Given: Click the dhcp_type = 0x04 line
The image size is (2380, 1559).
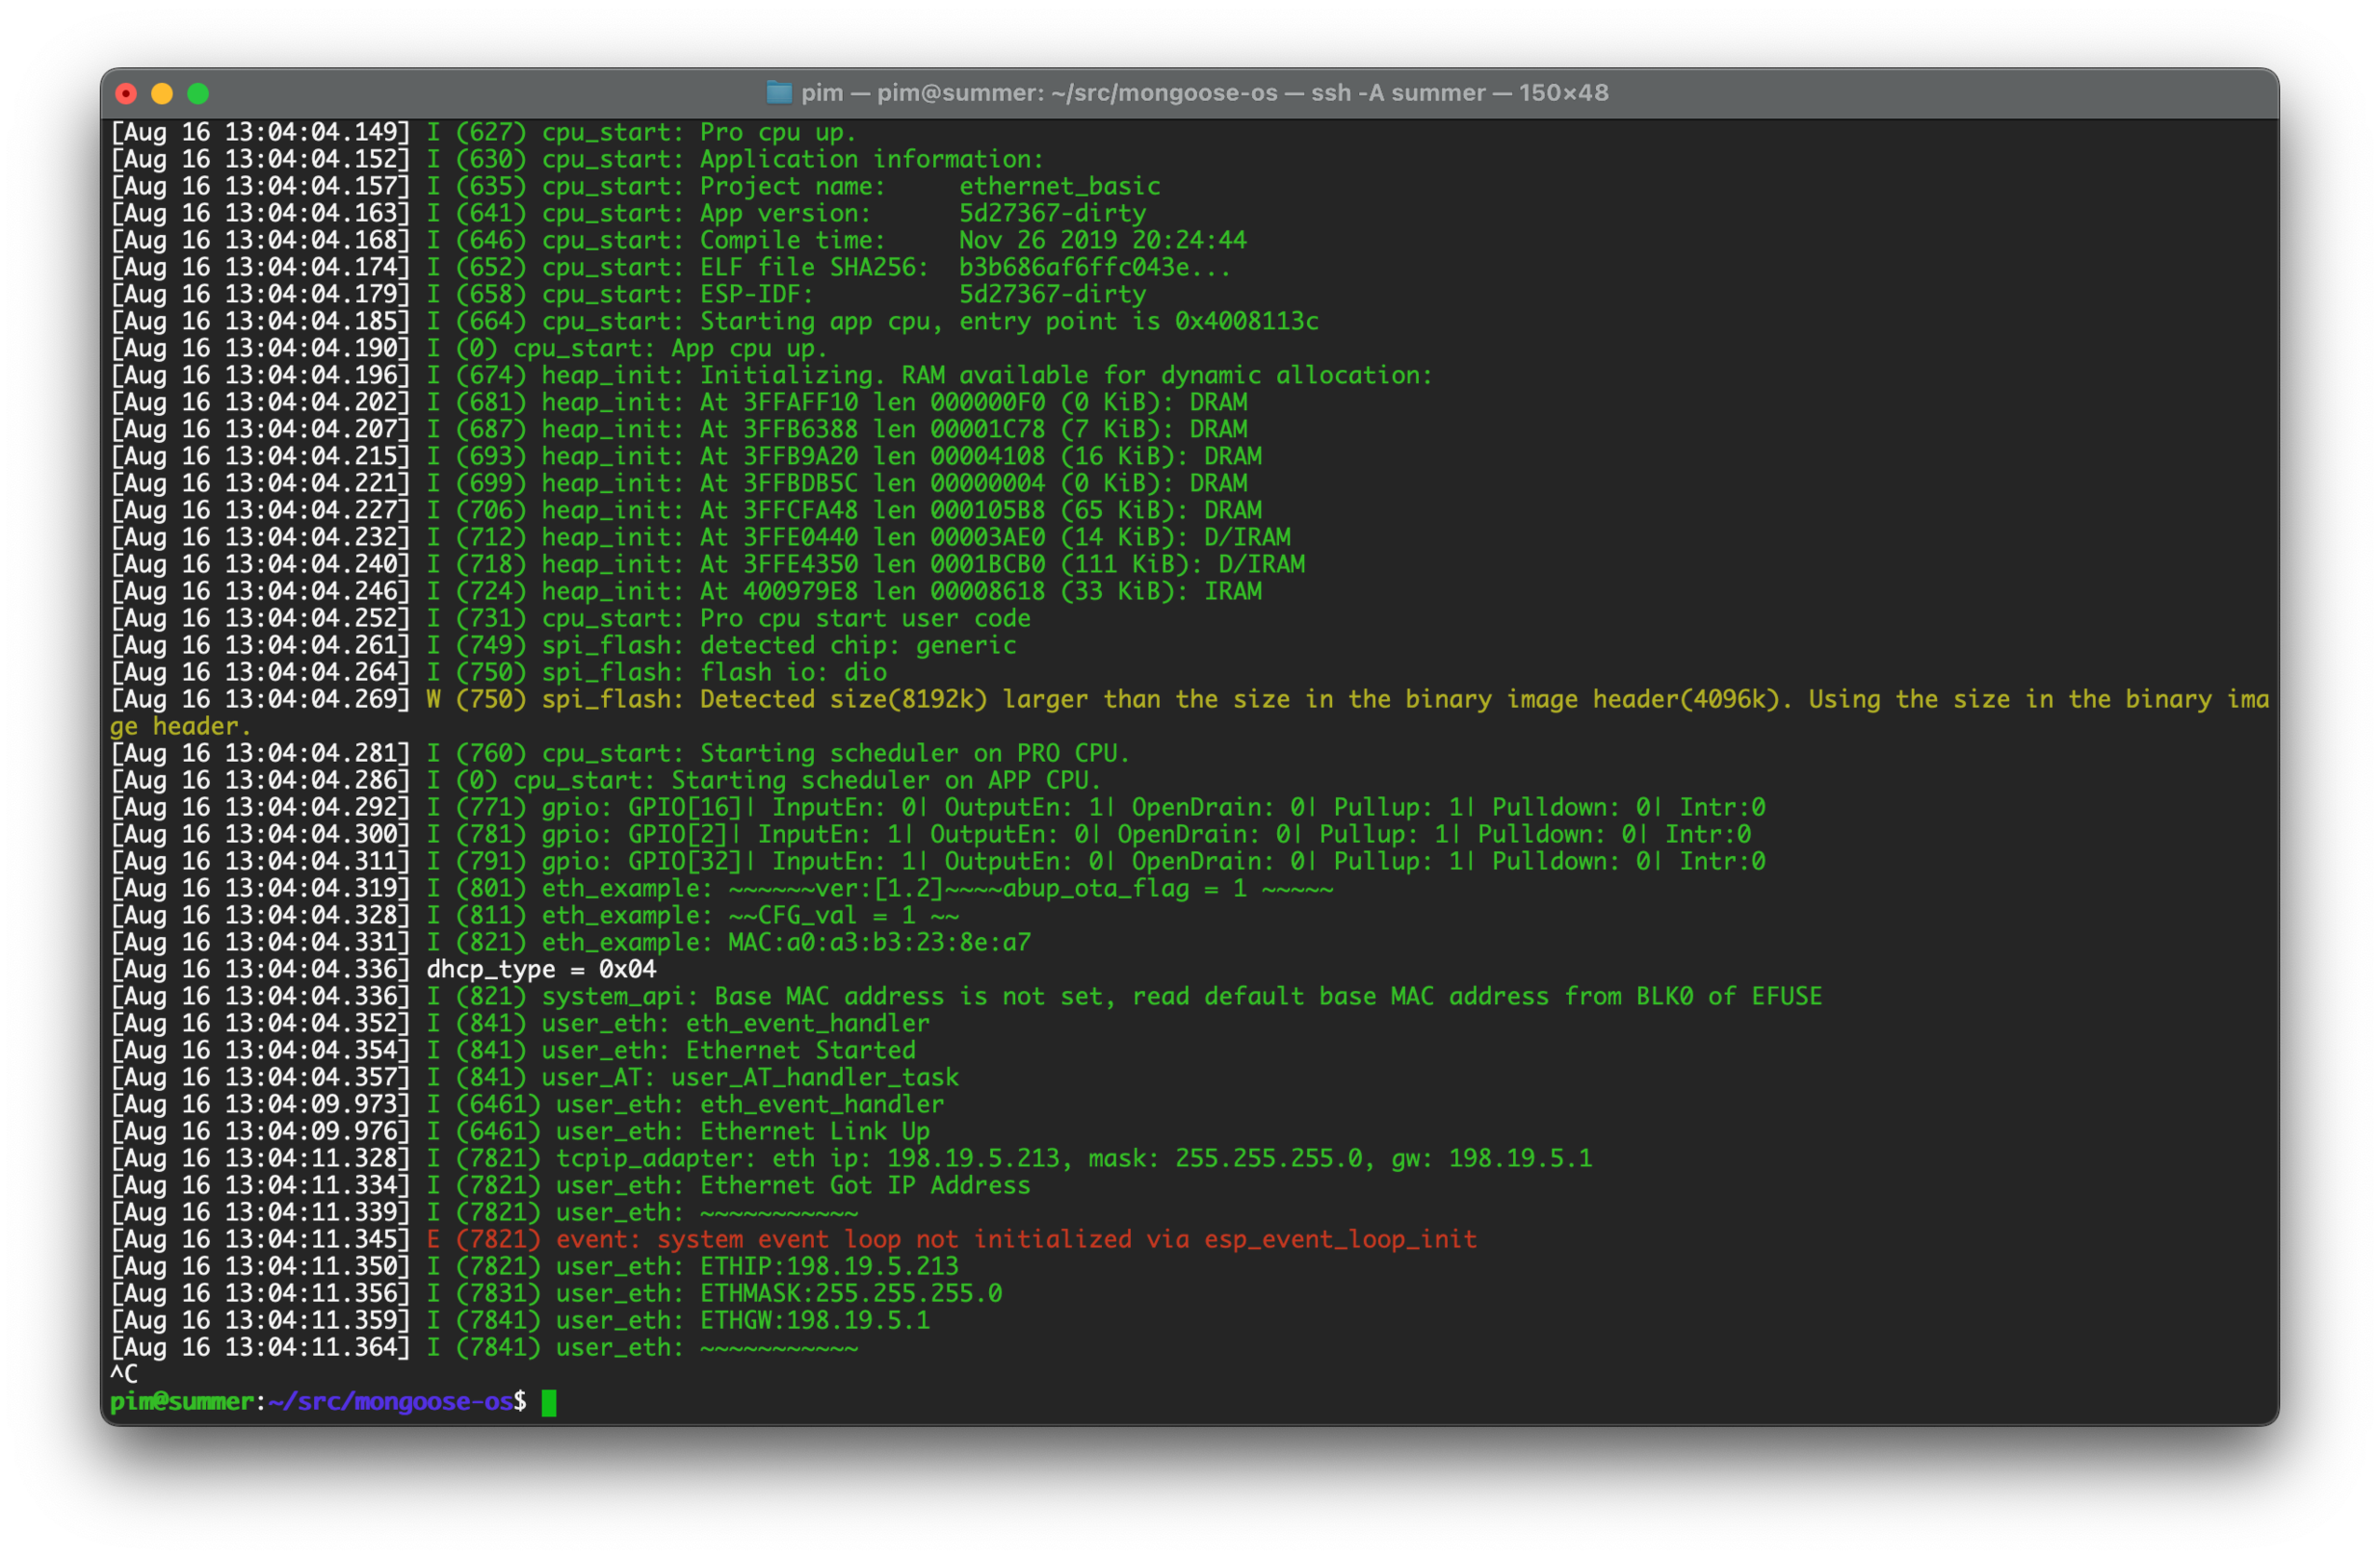Looking at the screenshot, I should (541, 970).
